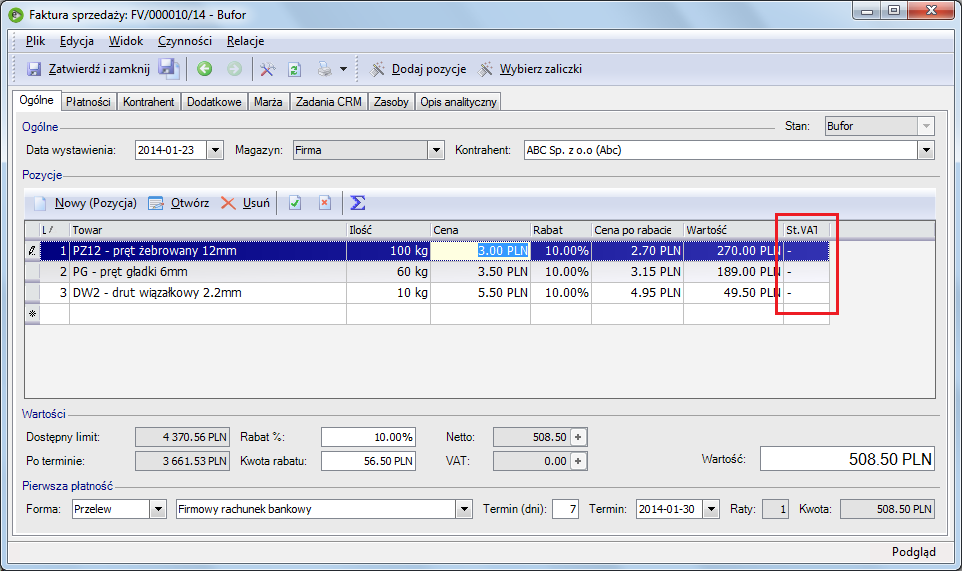Click the greyed forward arrow icon
The height and width of the screenshot is (571, 962).
pos(234,69)
